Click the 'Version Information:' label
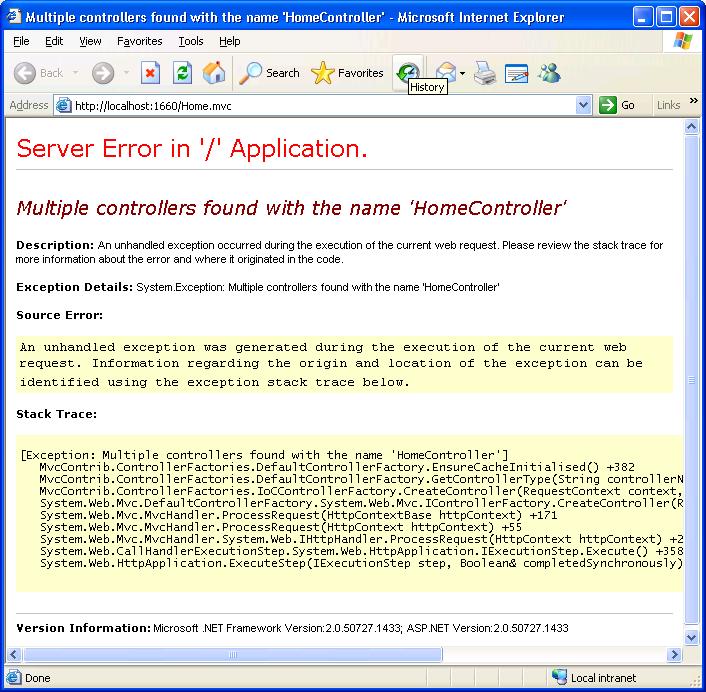This screenshot has height=692, width=706. 83,628
